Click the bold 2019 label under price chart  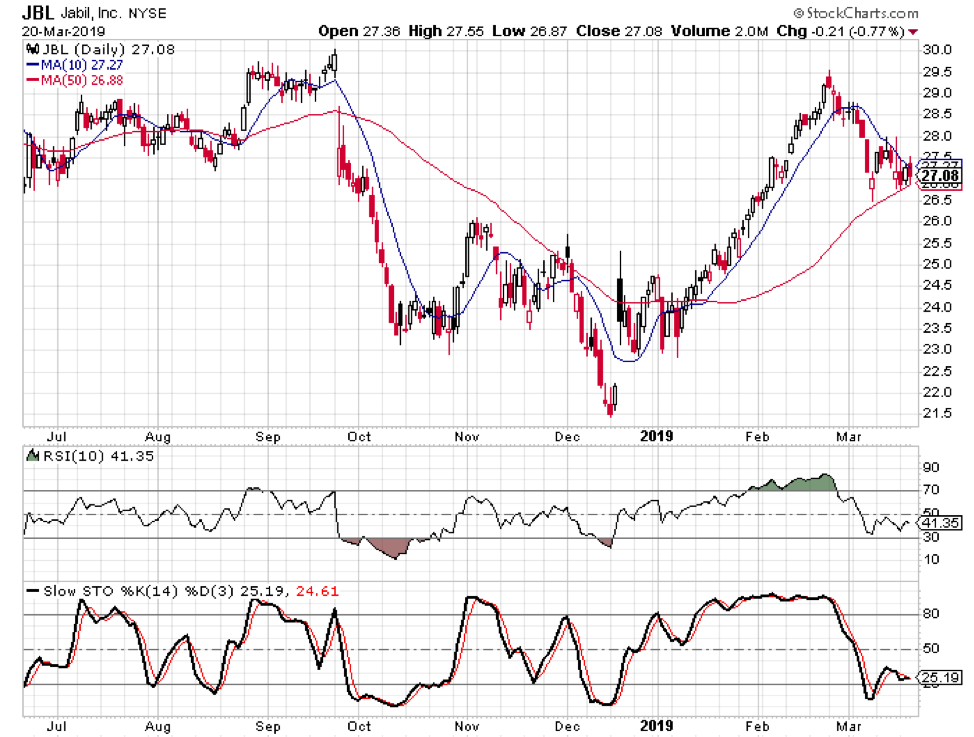coord(657,436)
